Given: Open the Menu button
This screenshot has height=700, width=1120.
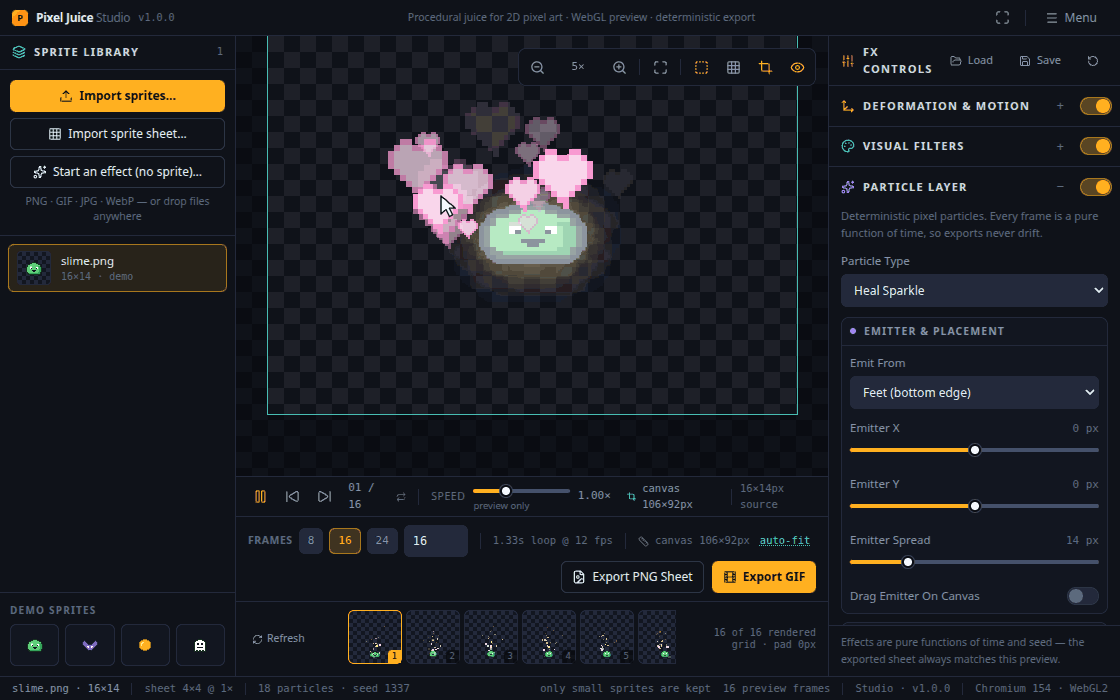Looking at the screenshot, I should click(x=1071, y=17).
